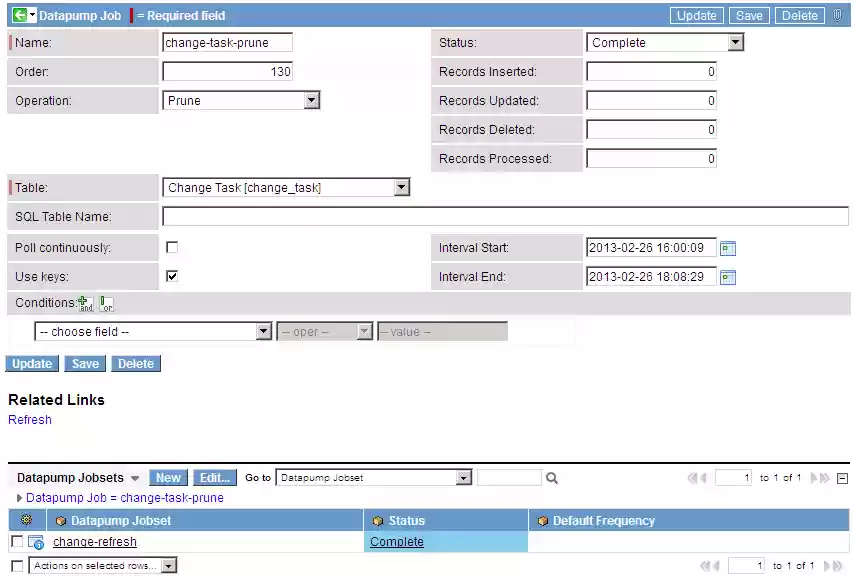Screen dimensions: 854x578
Task: Add an AND condition with the green plus icon
Action: 84,302
